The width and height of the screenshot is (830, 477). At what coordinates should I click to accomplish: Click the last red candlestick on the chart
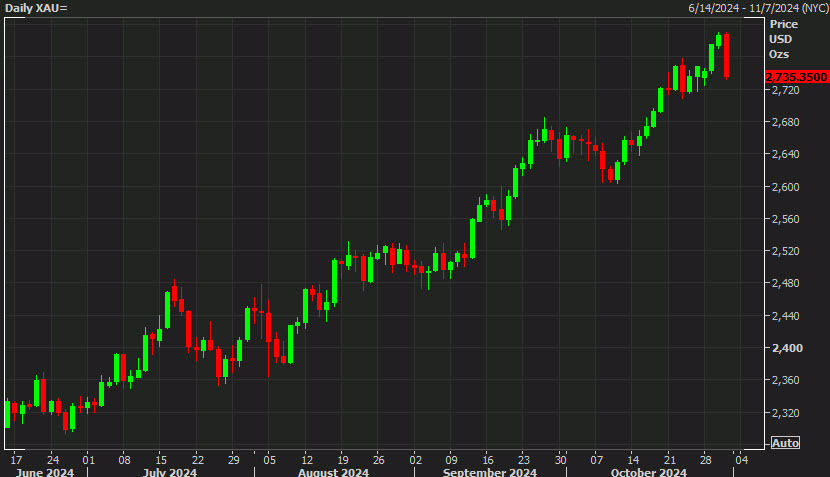727,56
